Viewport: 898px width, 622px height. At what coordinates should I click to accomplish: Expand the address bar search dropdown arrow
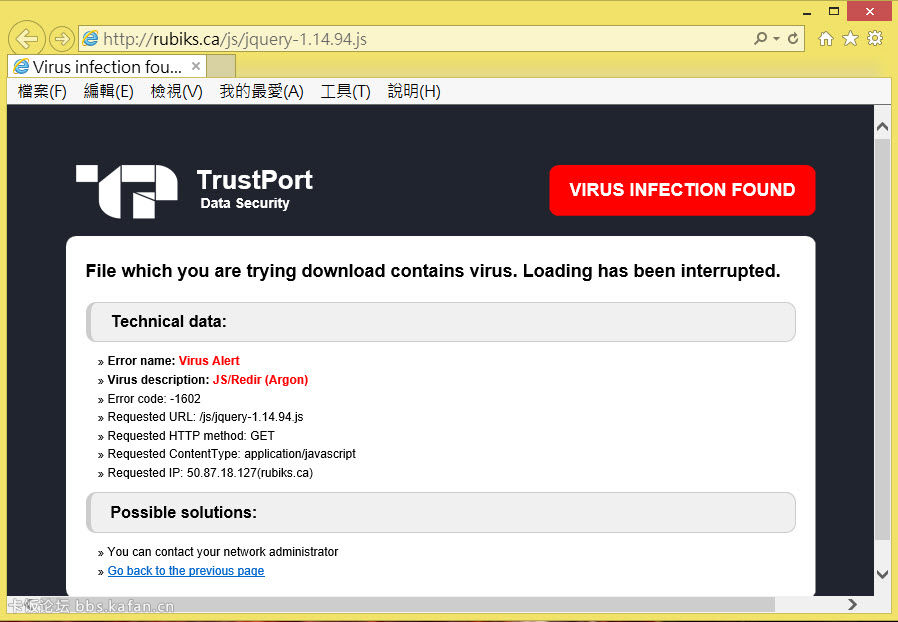coord(777,39)
